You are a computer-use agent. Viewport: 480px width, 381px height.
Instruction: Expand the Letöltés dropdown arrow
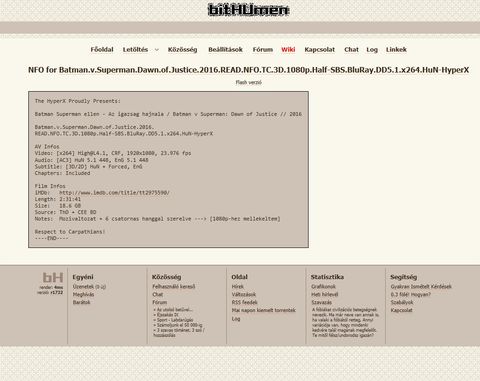point(157,50)
